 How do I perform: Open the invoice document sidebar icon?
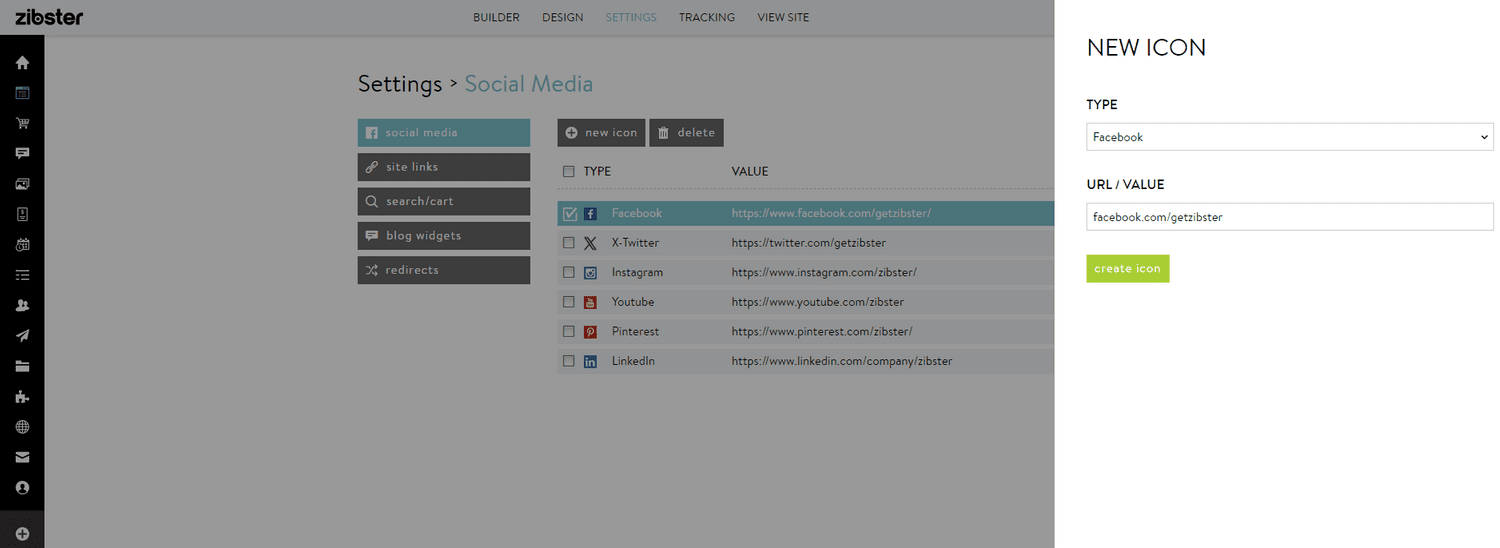22,214
